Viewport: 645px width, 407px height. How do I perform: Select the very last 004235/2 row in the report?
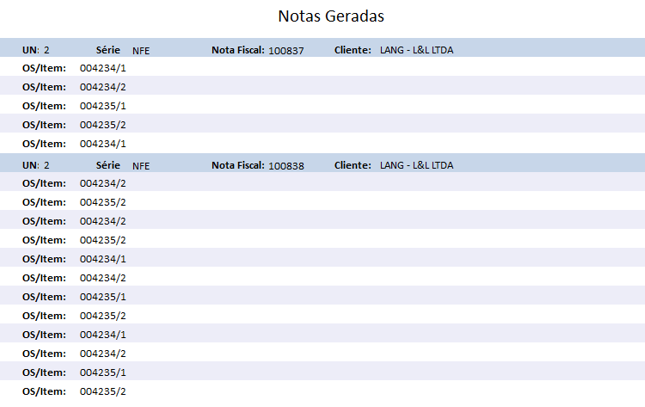[x=103, y=391]
